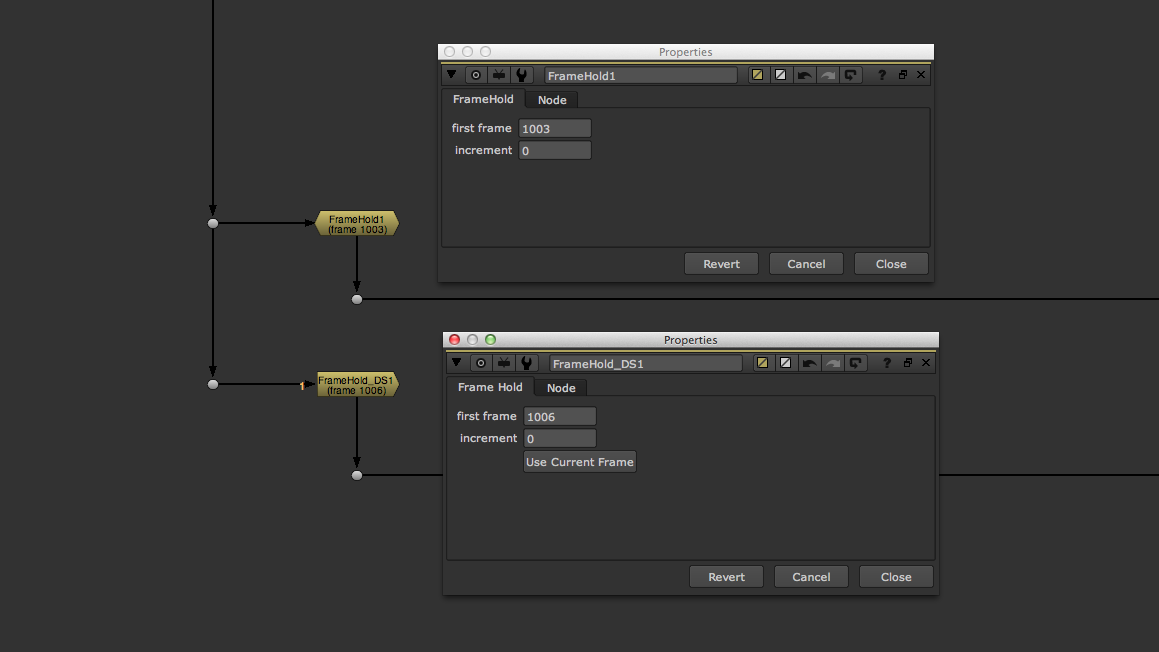Click Close in FrameHold_DS1 properties window
The width and height of the screenshot is (1159, 652).
coord(897,577)
